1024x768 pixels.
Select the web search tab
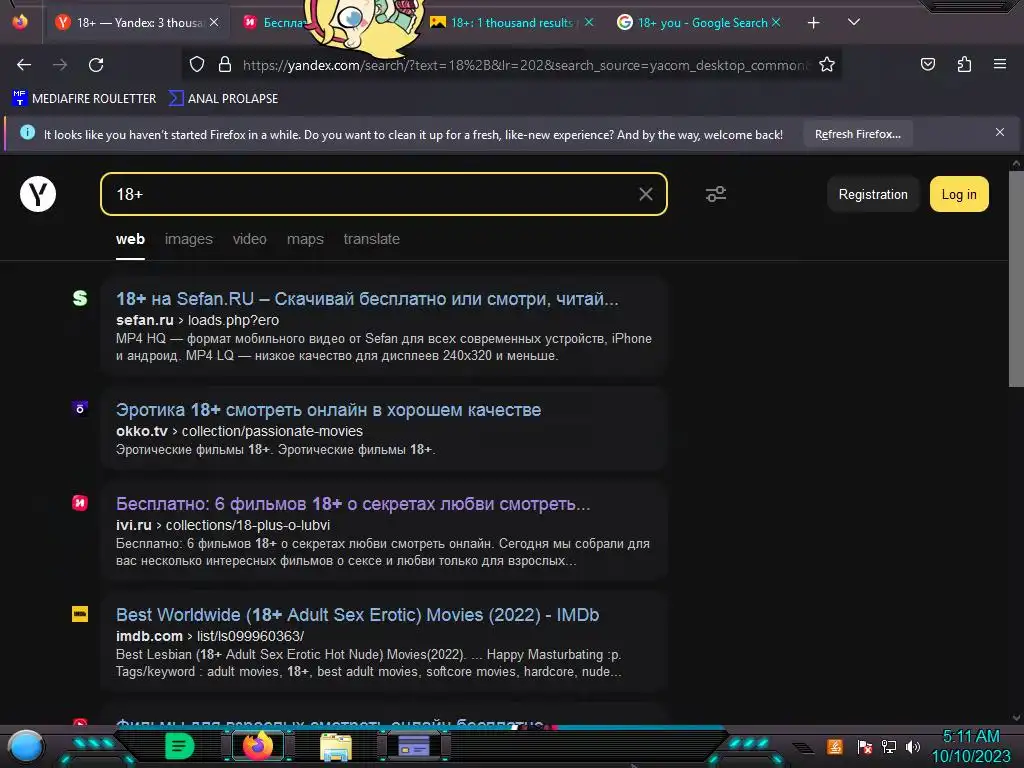131,239
